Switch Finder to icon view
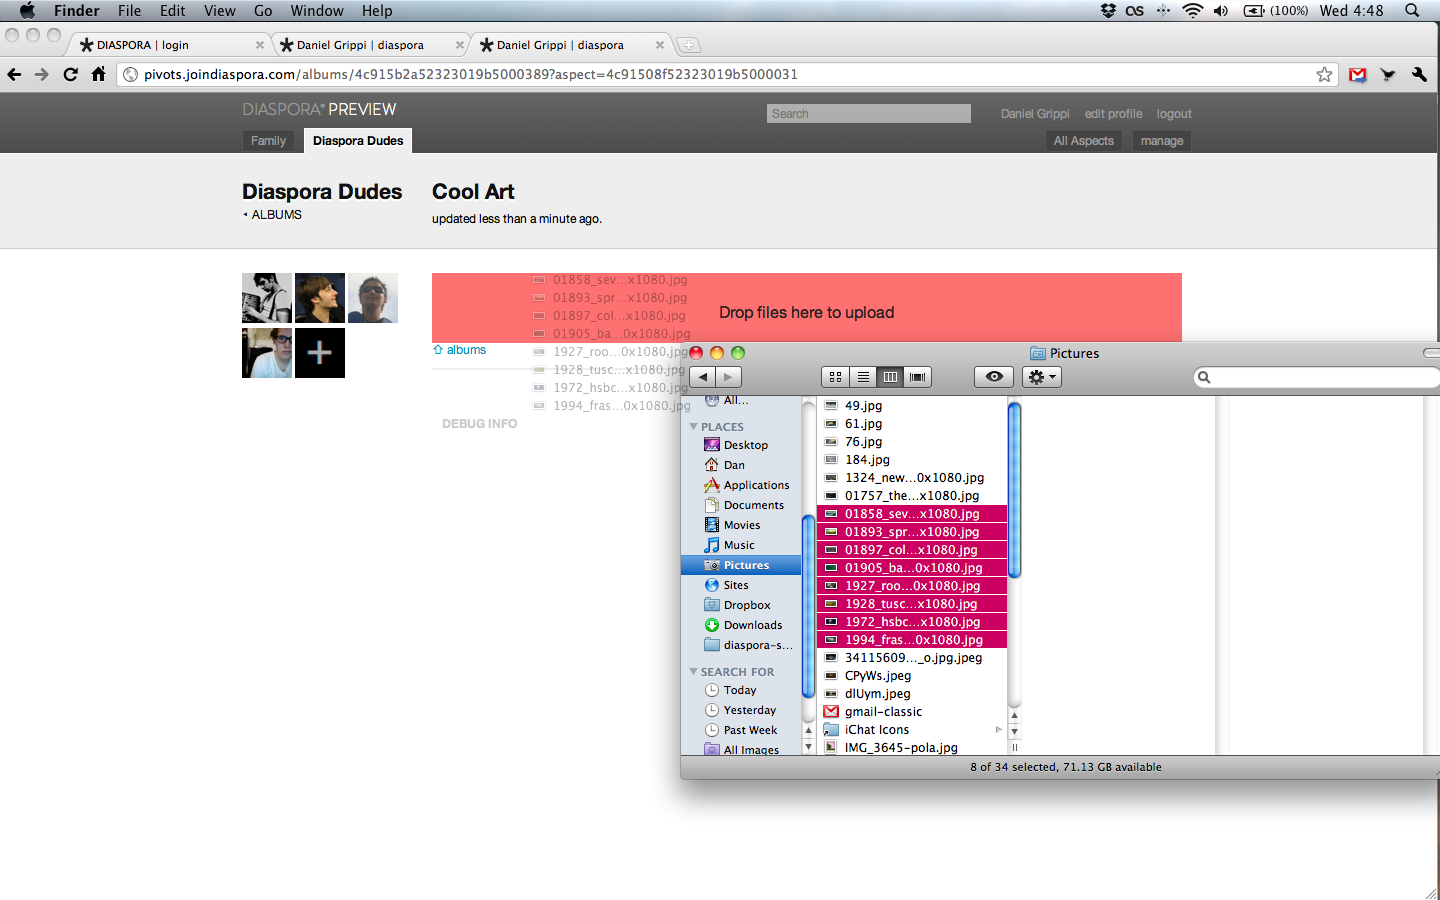 pyautogui.click(x=835, y=377)
